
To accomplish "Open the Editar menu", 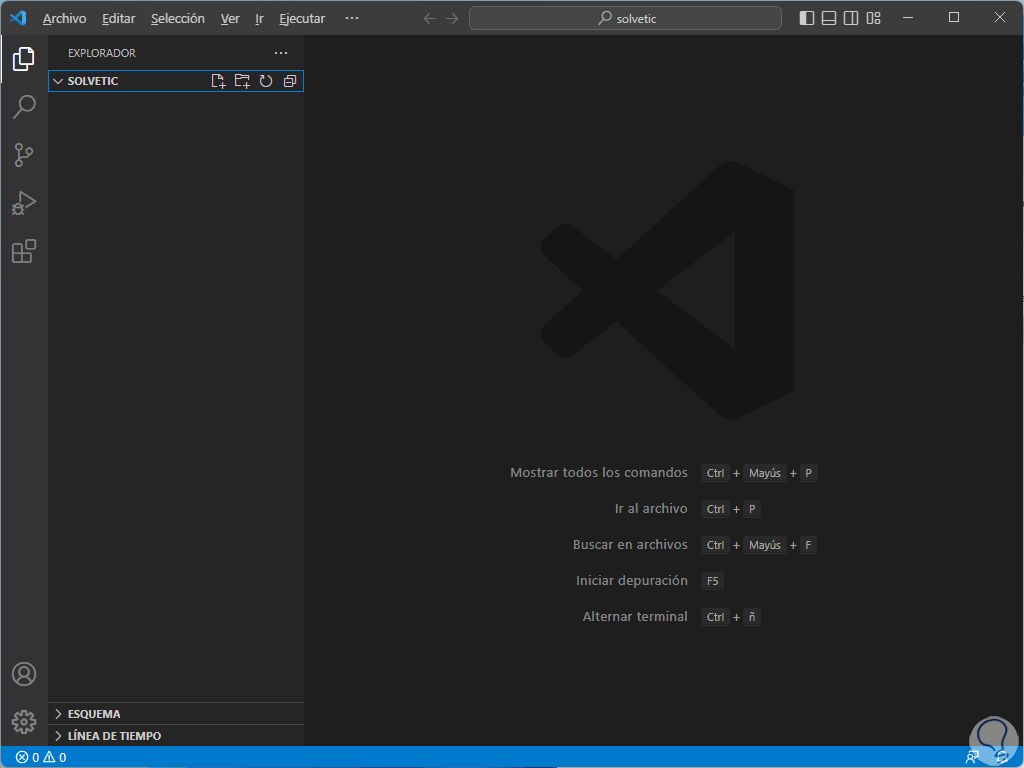I will pyautogui.click(x=118, y=18).
